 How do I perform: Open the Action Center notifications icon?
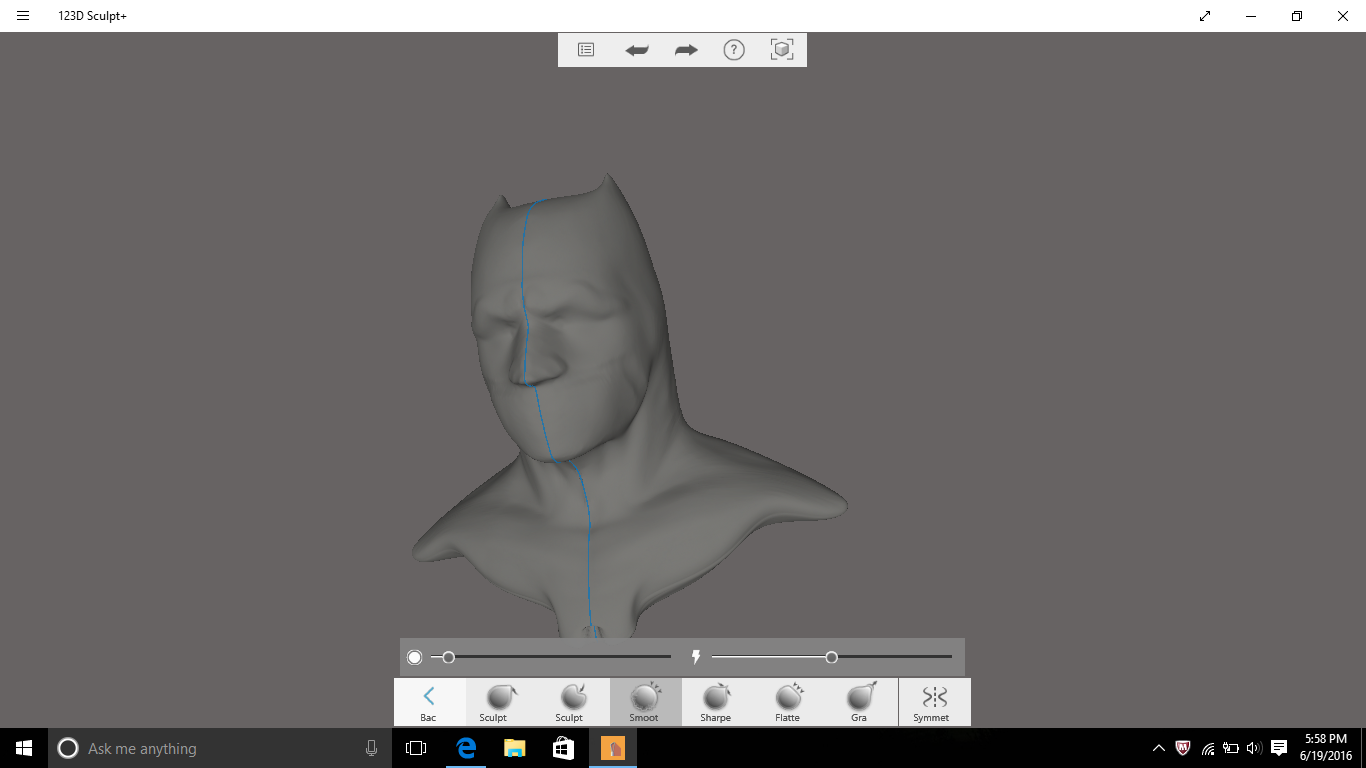coord(1279,748)
